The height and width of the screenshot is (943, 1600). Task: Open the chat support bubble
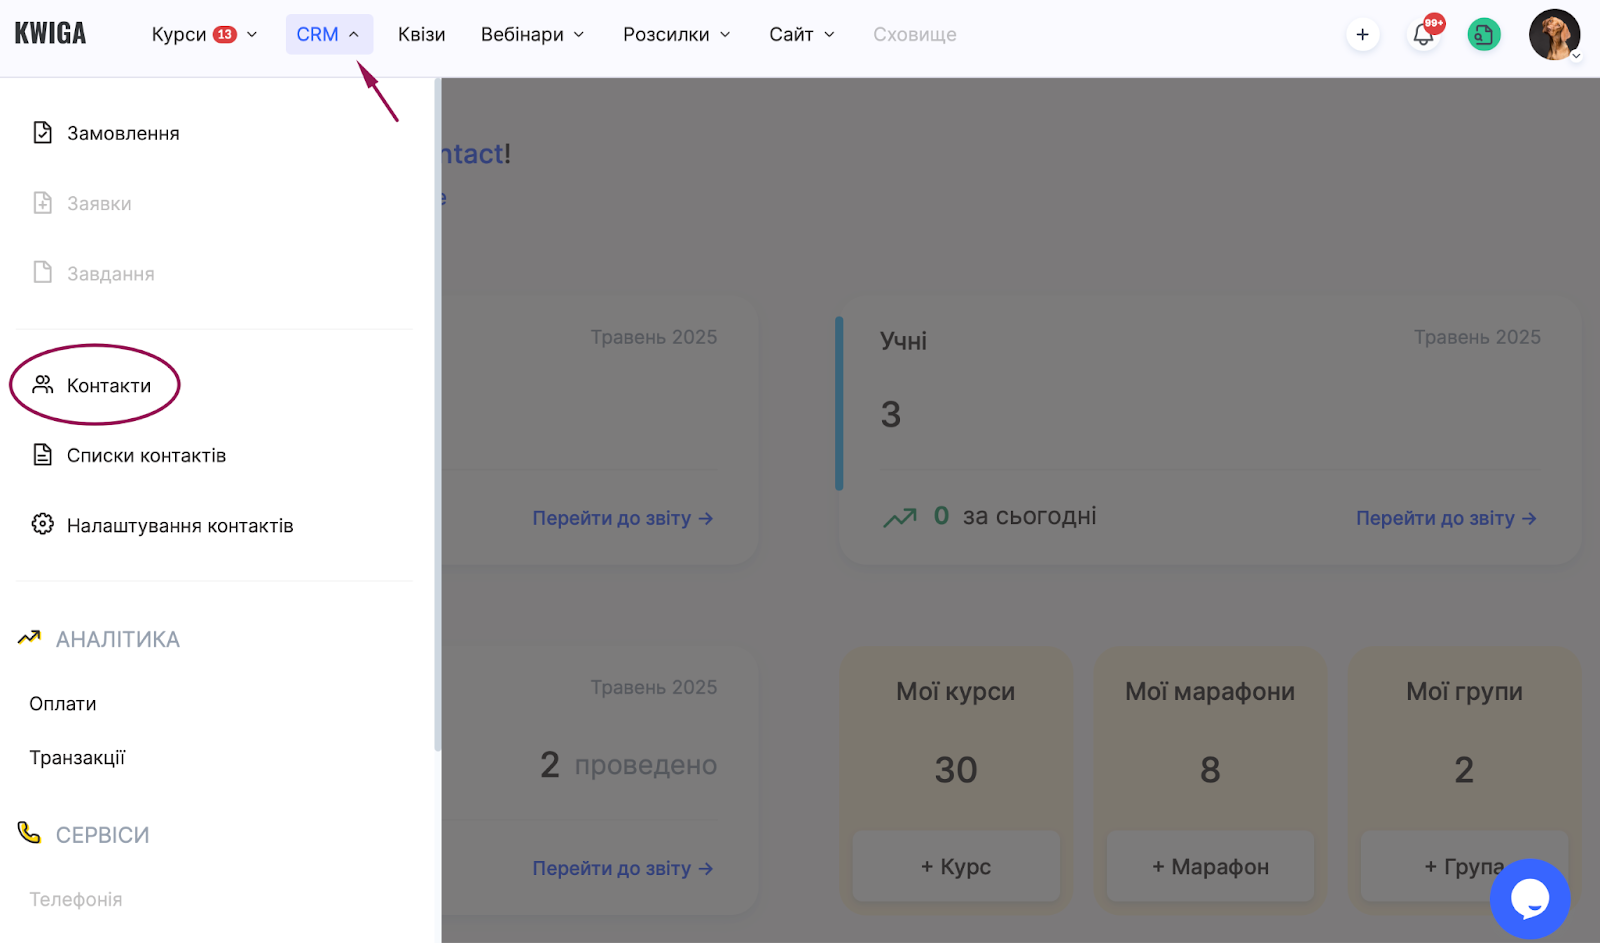(x=1530, y=899)
